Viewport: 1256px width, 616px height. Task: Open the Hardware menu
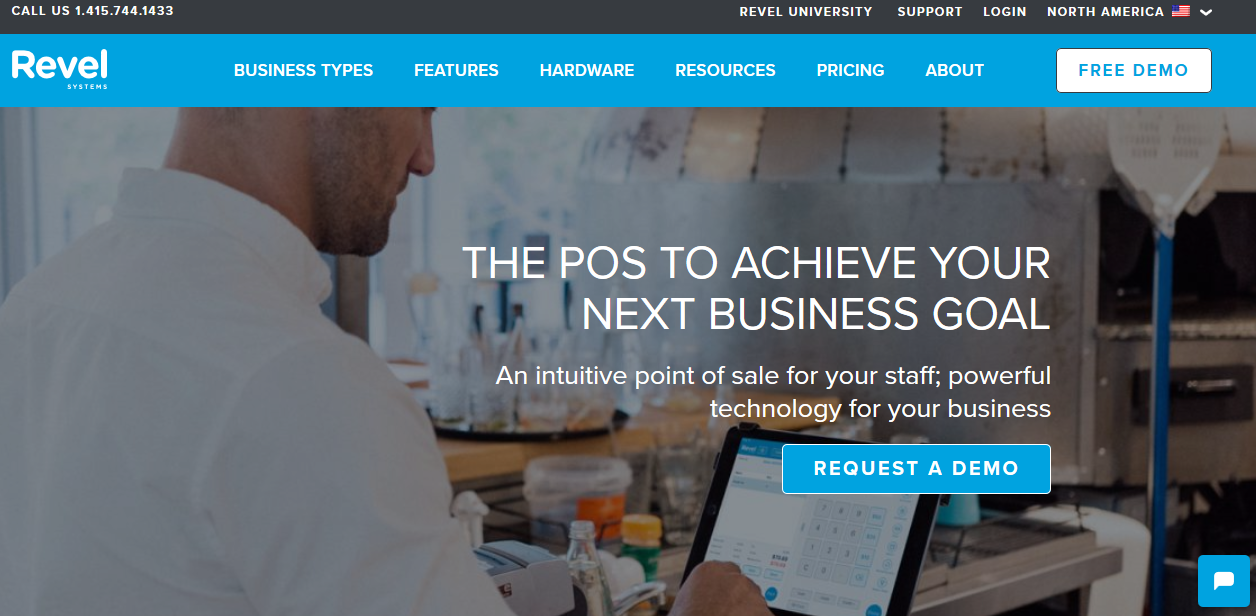(587, 70)
